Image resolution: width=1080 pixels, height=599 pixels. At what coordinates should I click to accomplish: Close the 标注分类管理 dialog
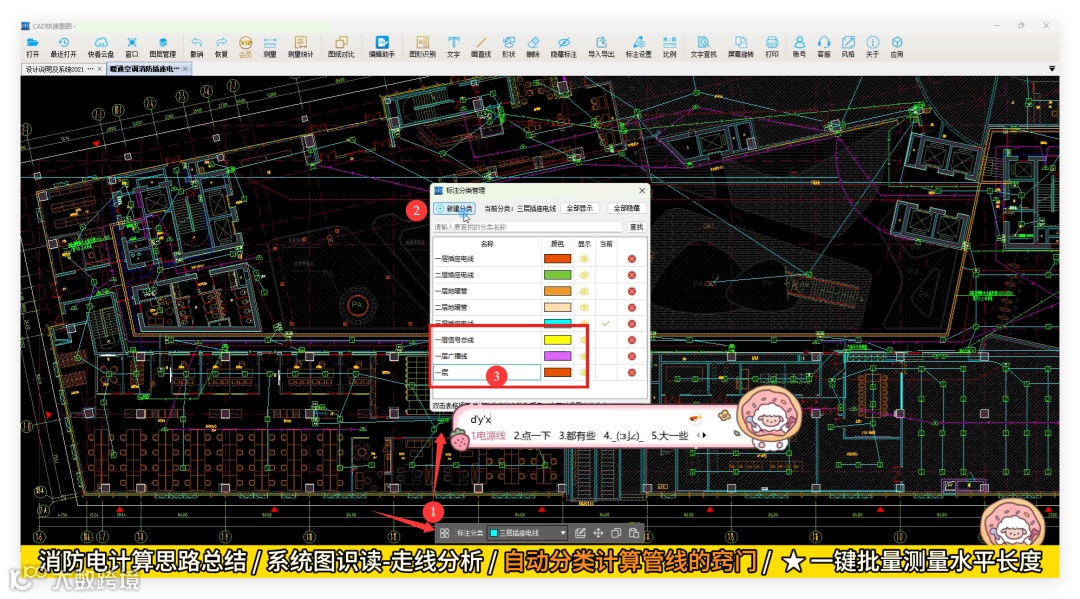click(642, 190)
